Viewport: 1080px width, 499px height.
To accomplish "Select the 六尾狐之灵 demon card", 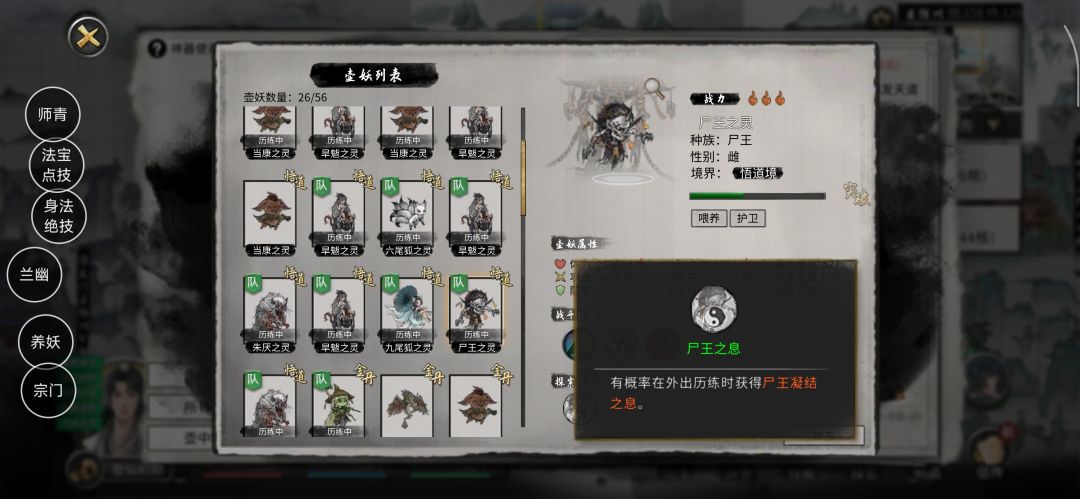I will click(407, 218).
